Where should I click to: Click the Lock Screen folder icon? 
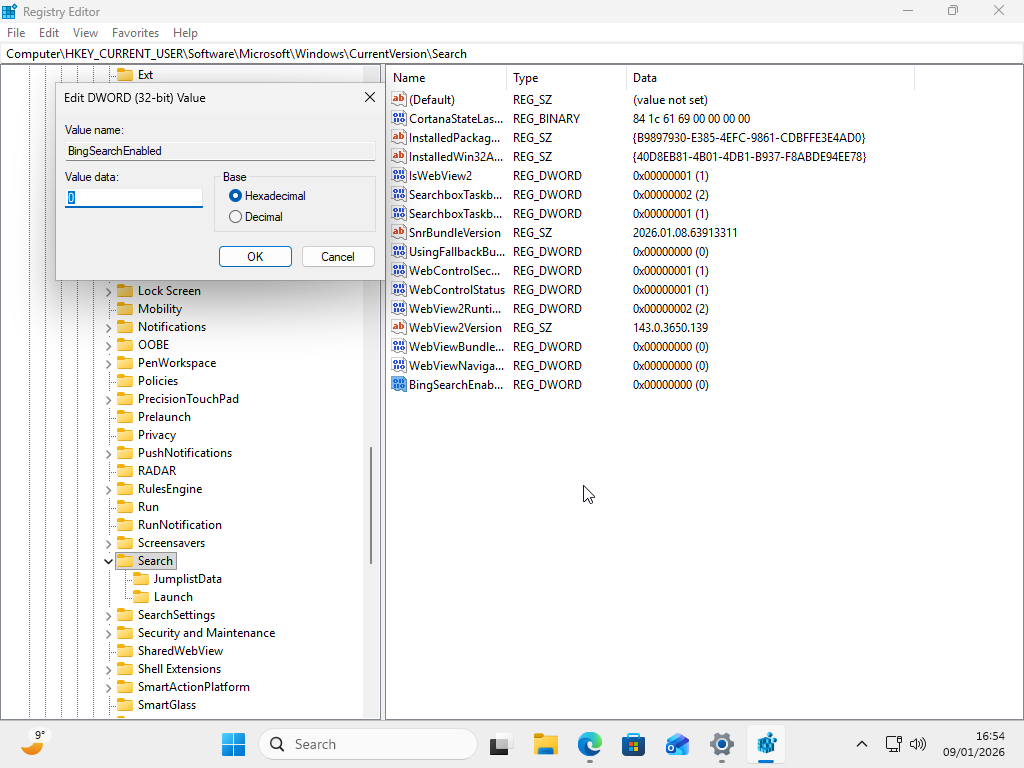(127, 290)
